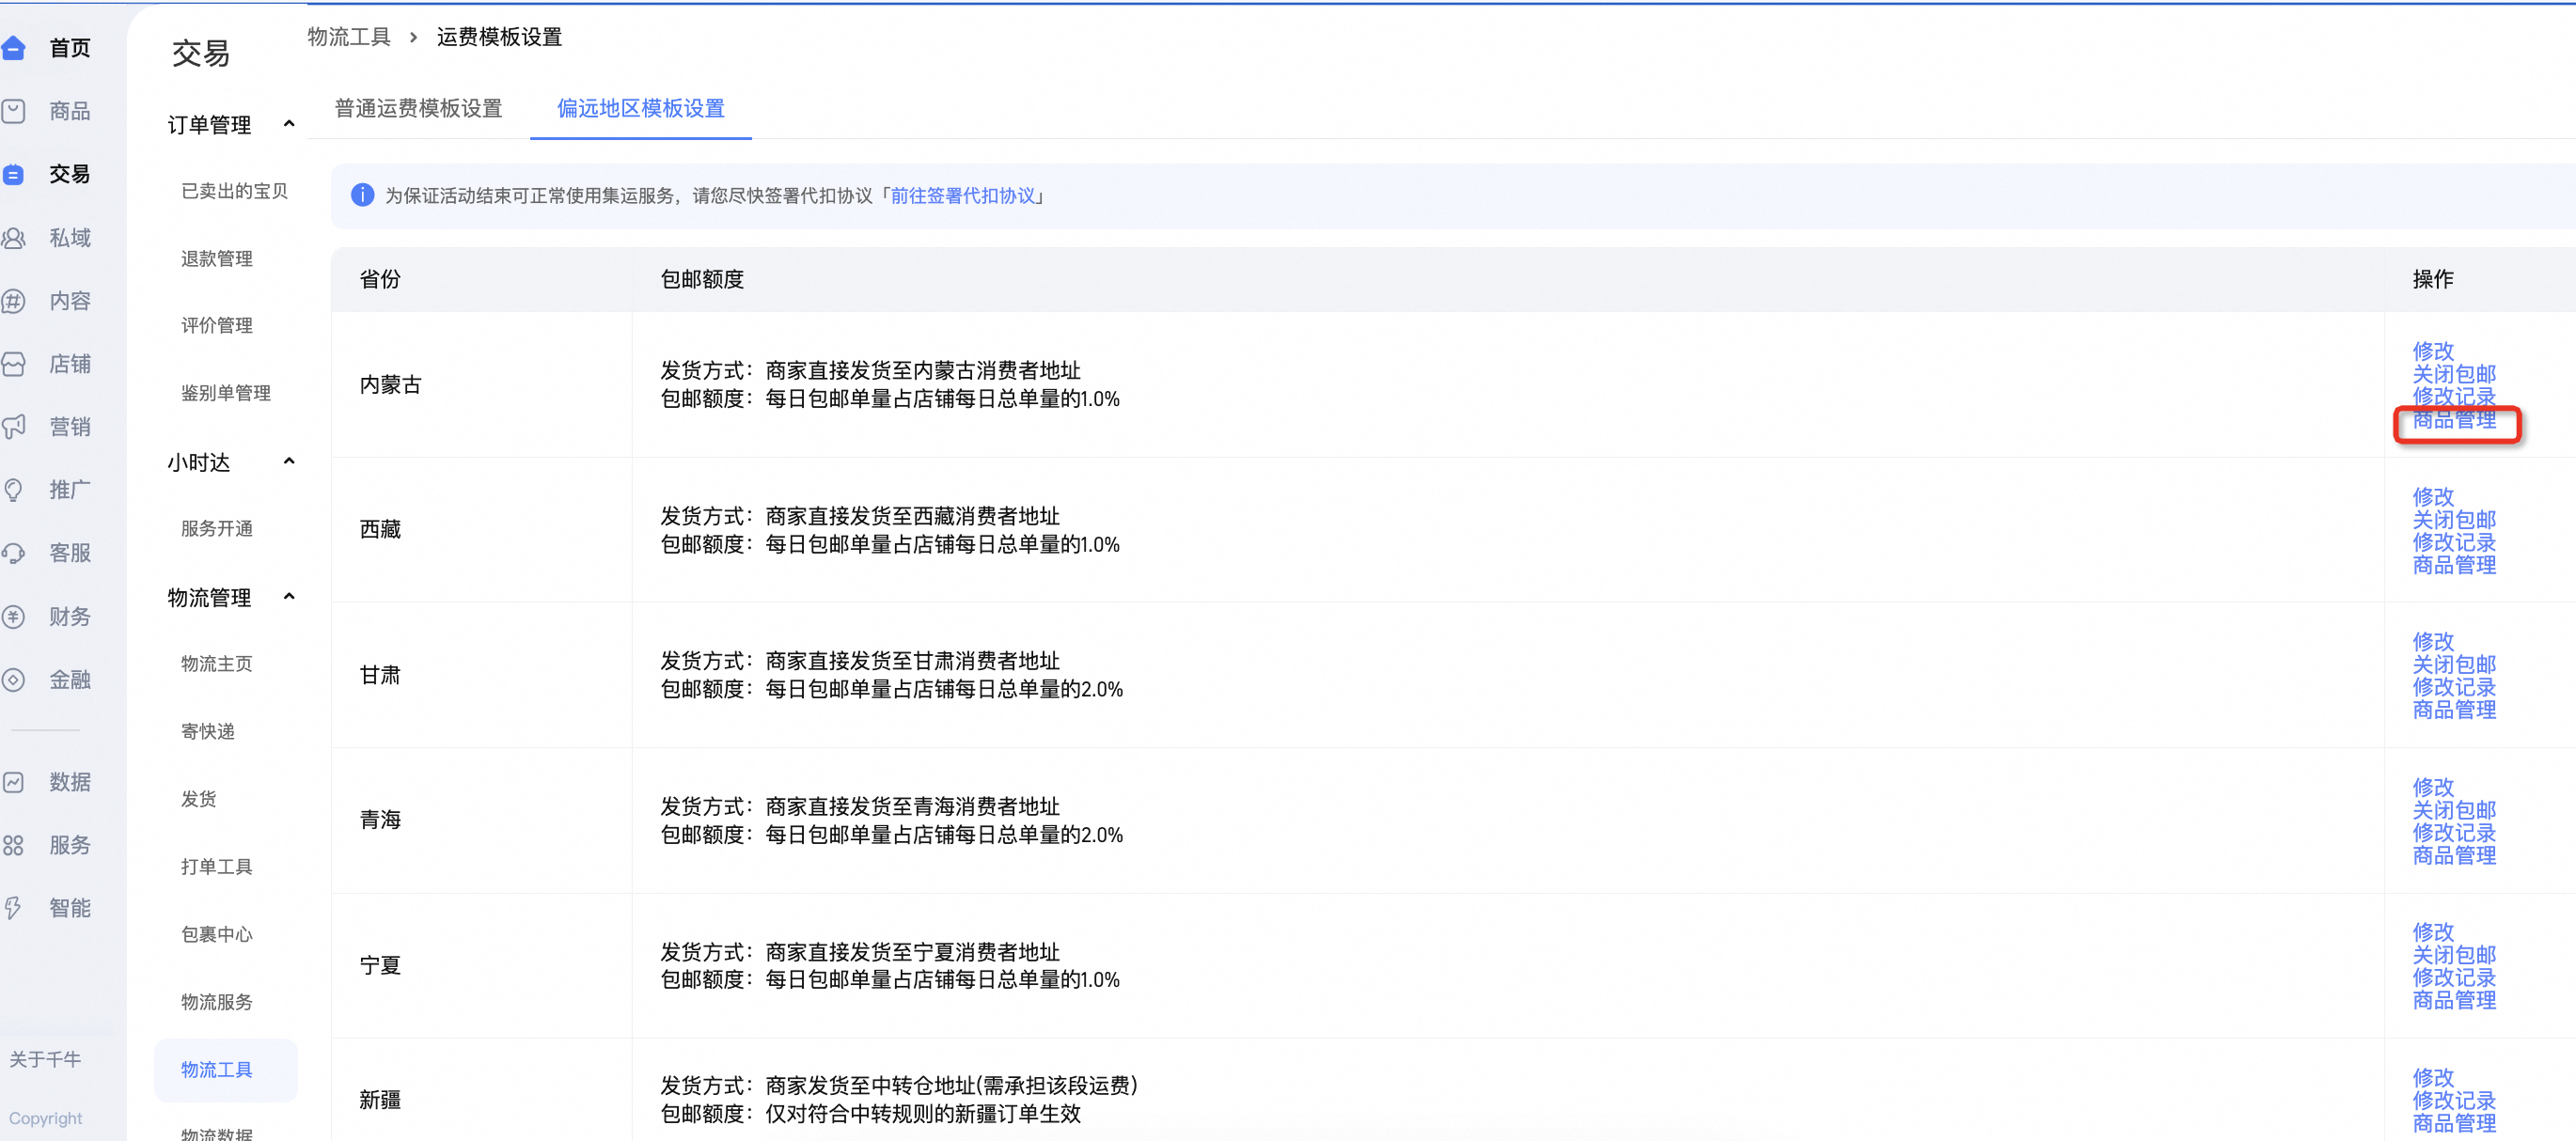
Task: Open 服务开通 under 小时达
Action: click(217, 529)
